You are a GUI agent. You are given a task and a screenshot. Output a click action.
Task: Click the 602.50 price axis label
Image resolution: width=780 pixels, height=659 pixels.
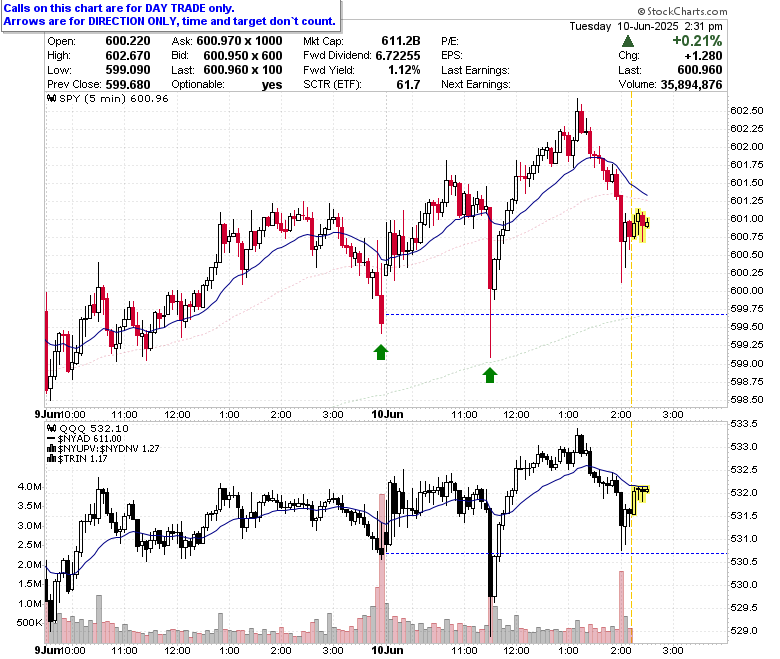tap(747, 110)
